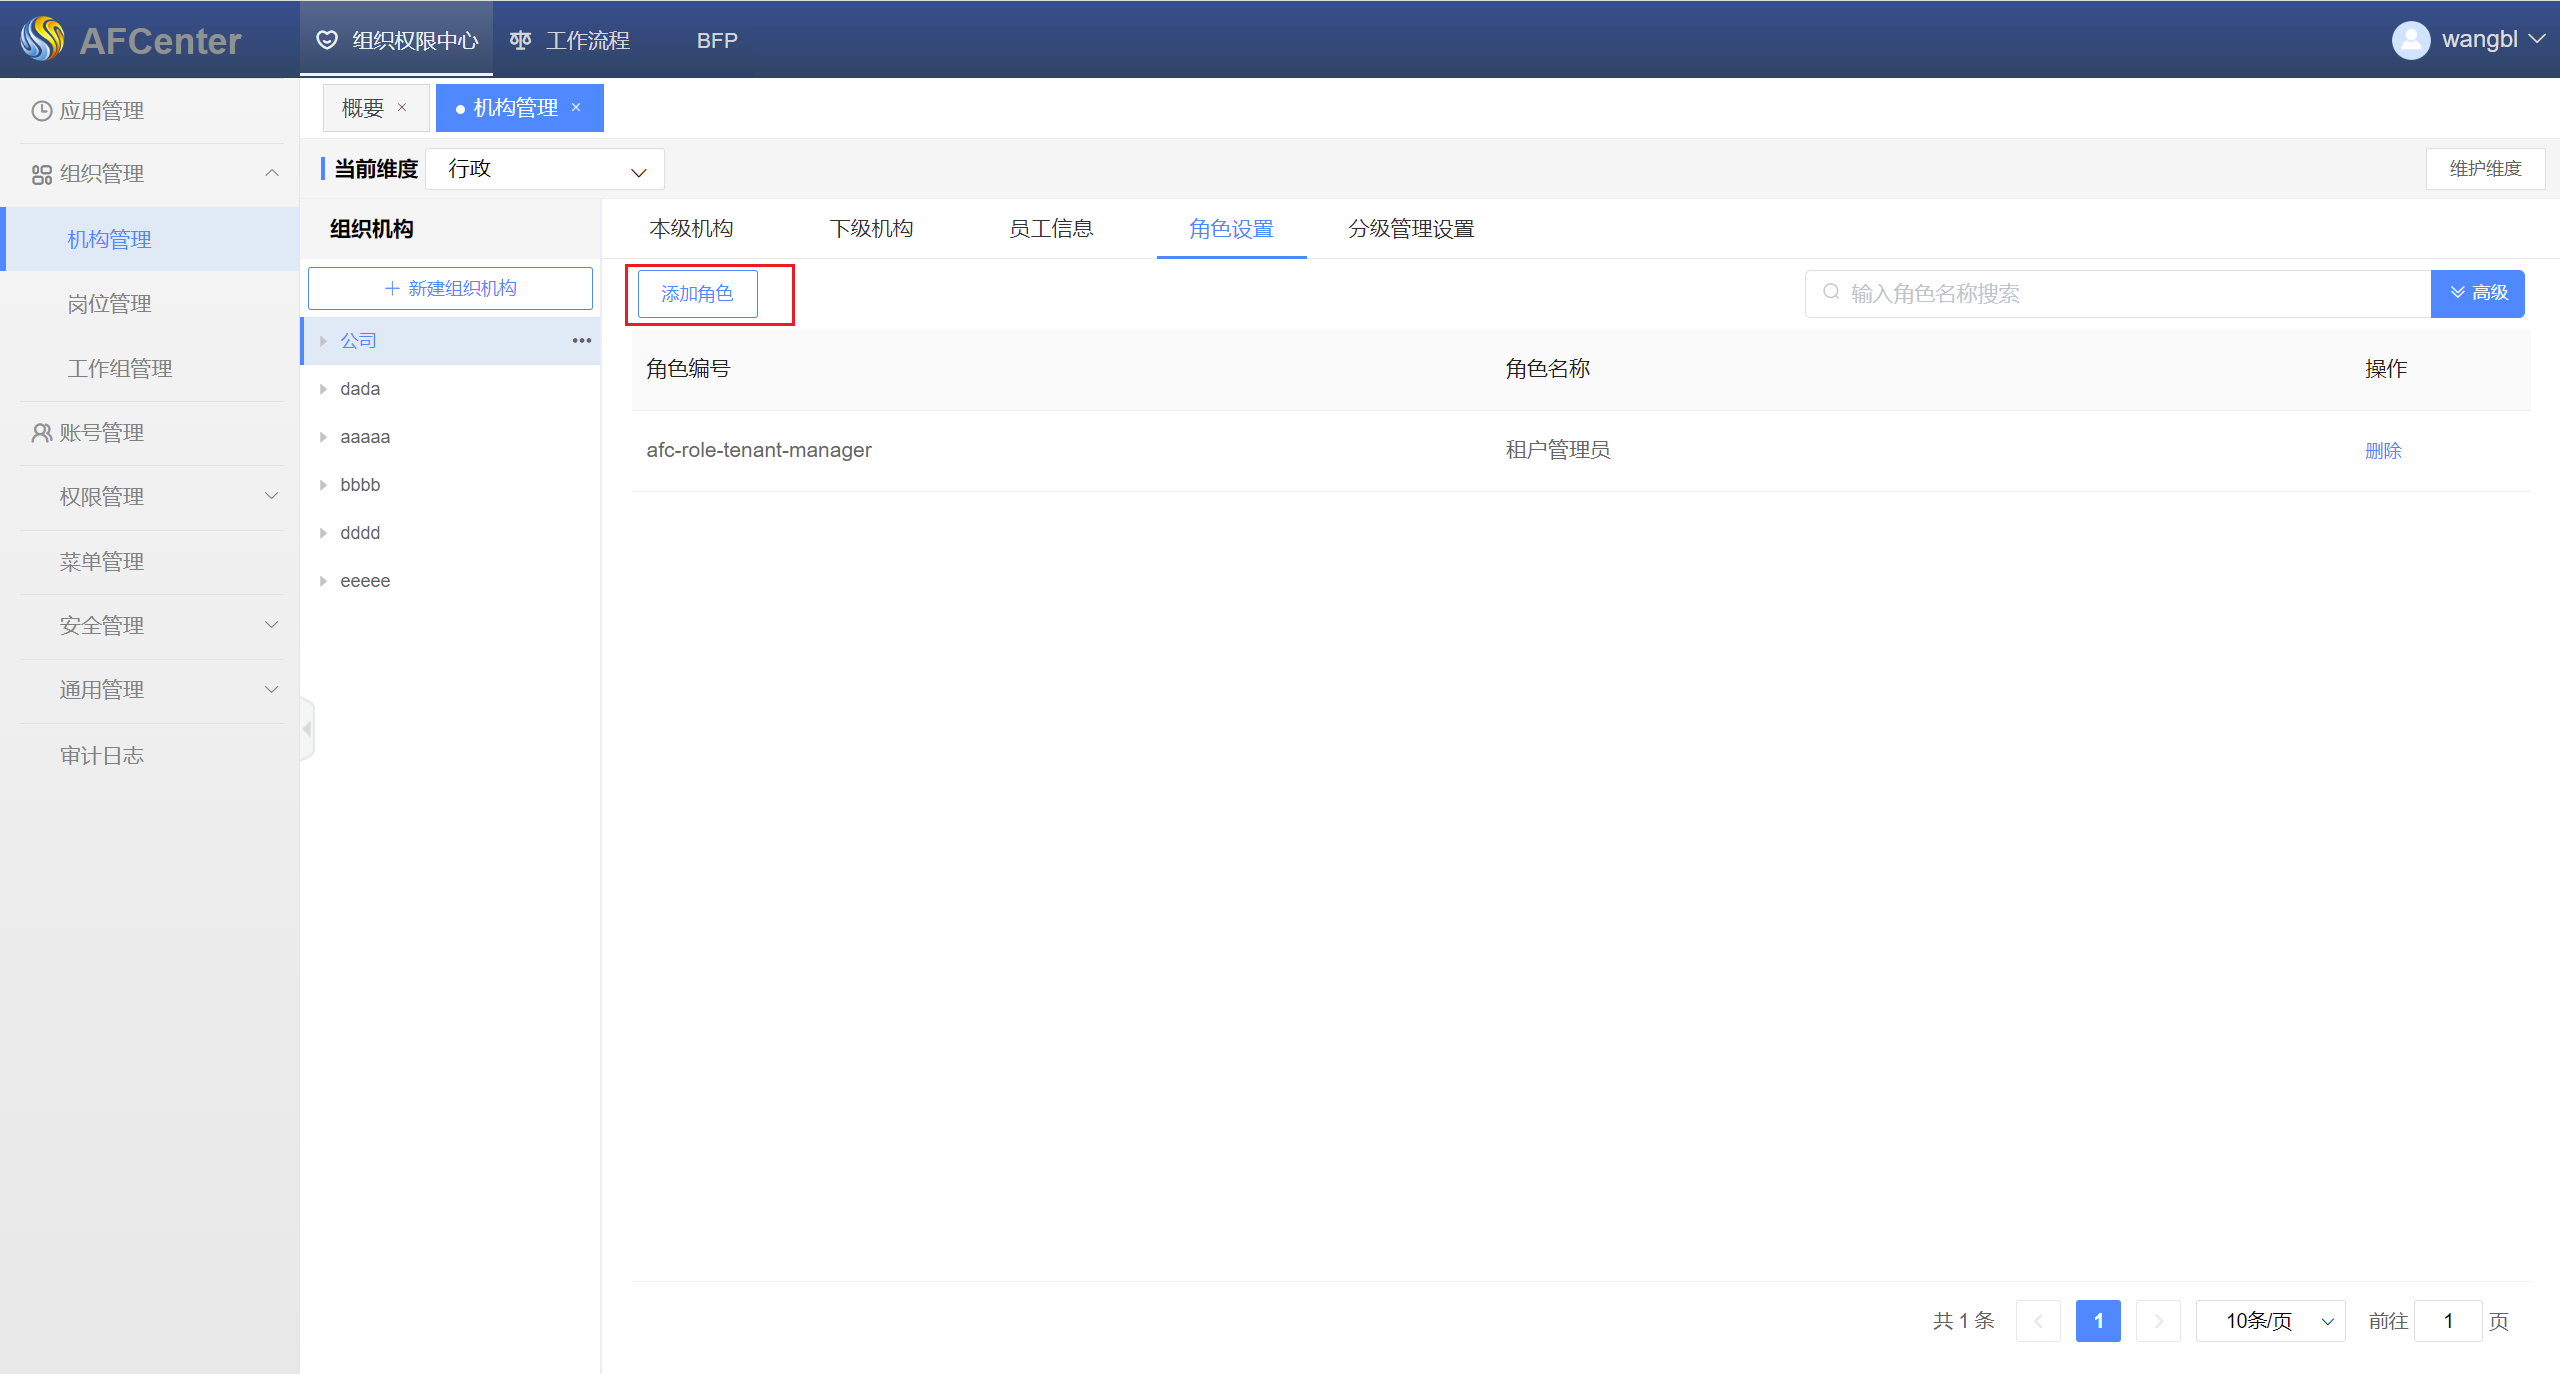Expand the 安全管理 sidebar section
2560x1374 pixels.
(272, 625)
